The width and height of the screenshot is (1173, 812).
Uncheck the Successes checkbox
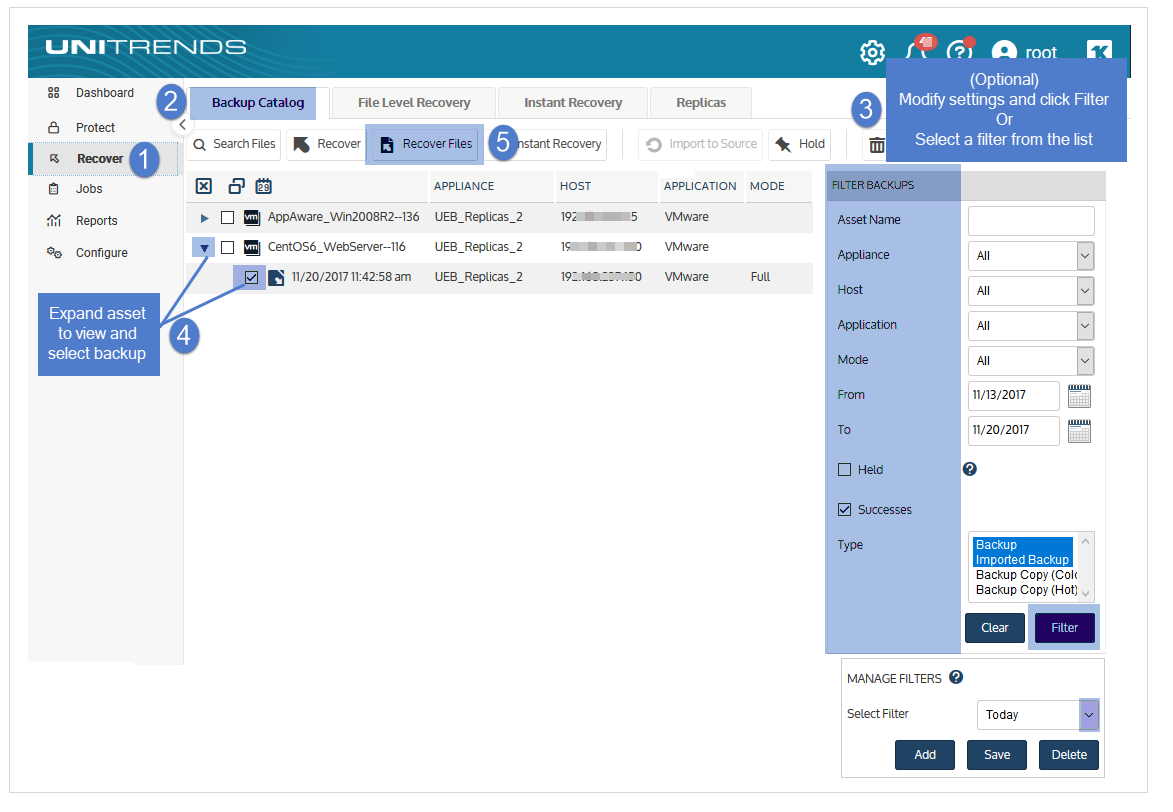(845, 510)
